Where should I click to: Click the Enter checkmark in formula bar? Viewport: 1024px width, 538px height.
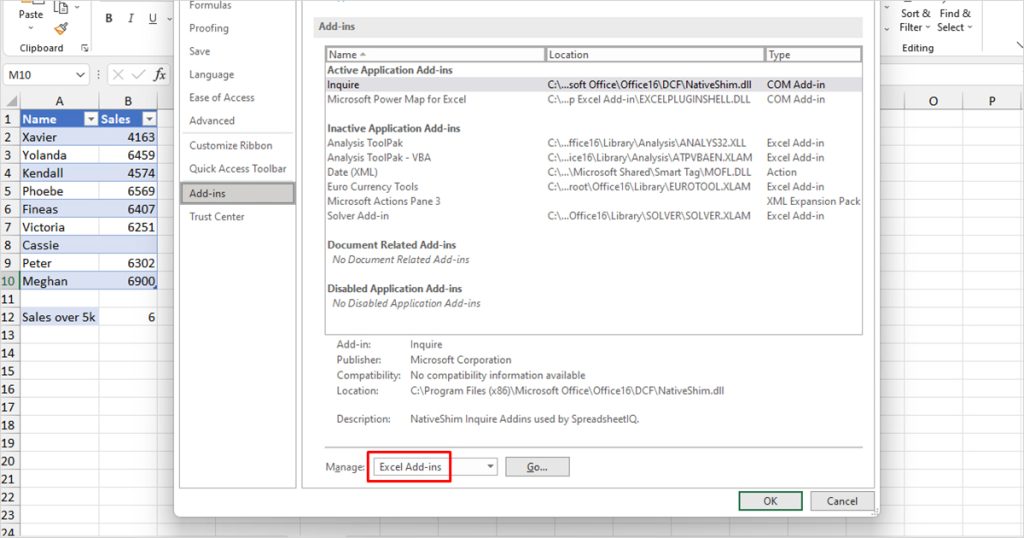click(x=138, y=74)
